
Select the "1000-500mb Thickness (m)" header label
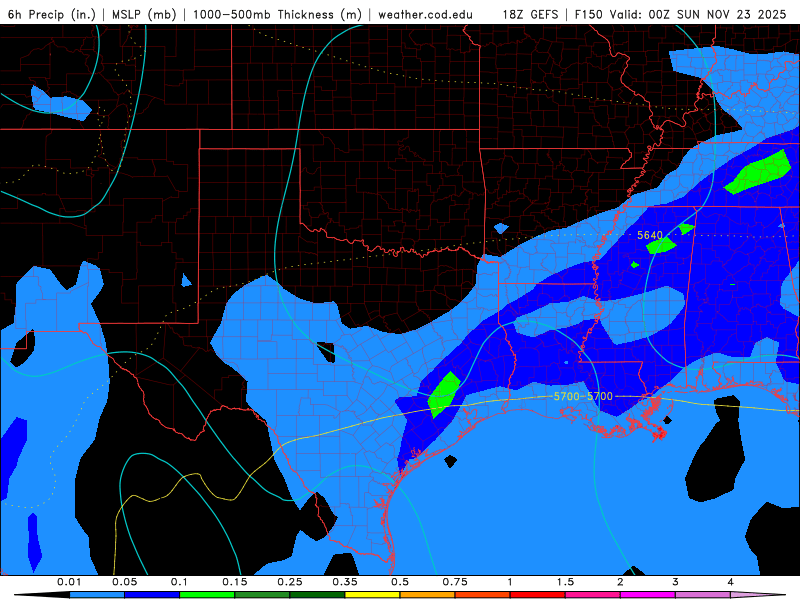pyautogui.click(x=277, y=14)
